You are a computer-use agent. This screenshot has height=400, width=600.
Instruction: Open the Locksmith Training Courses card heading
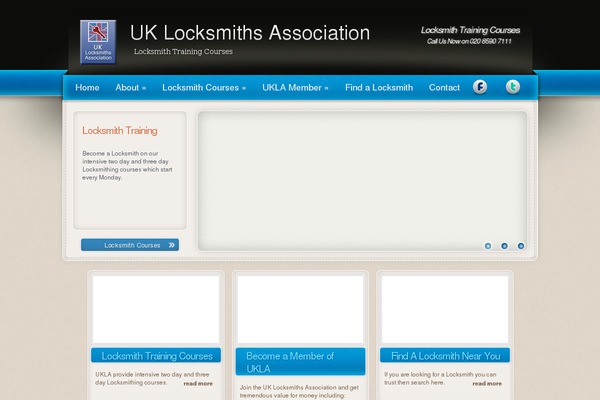point(156,356)
